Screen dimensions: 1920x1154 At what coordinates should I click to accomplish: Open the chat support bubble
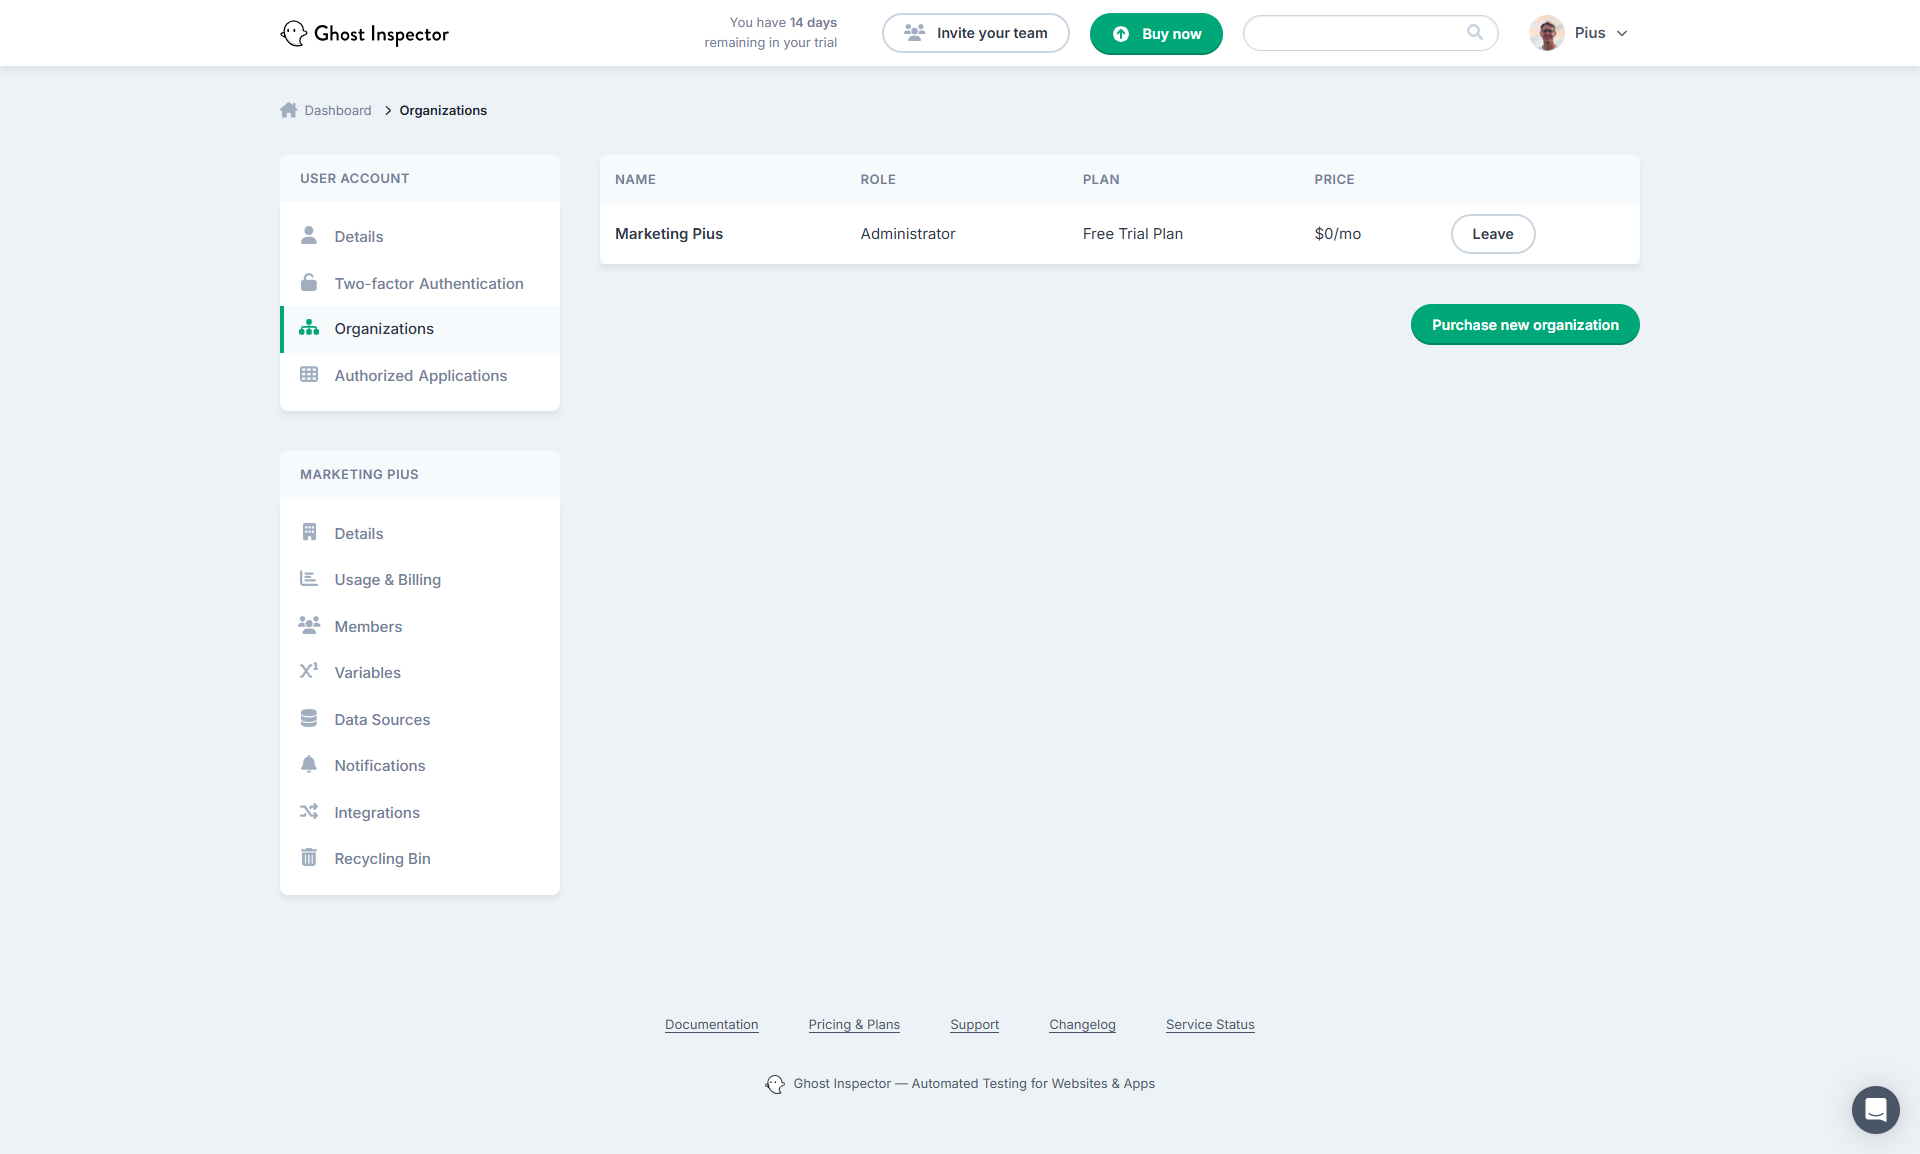[1875, 1109]
